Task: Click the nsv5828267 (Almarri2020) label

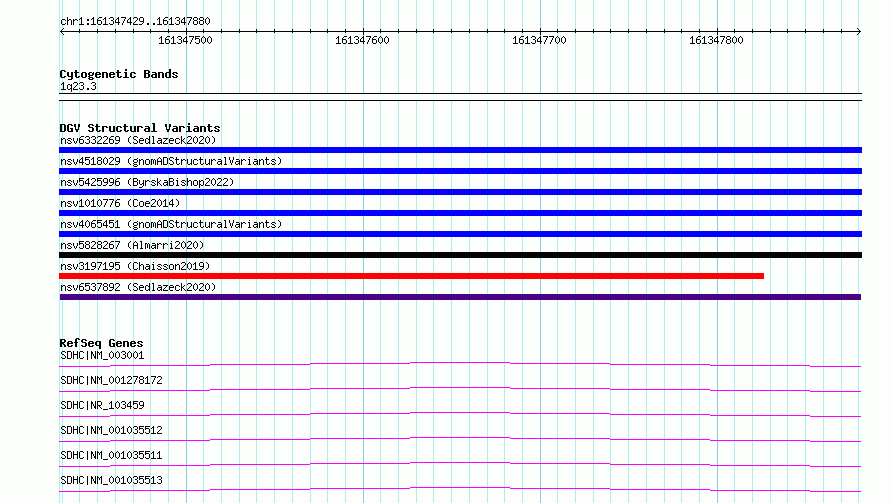Action: click(x=132, y=245)
